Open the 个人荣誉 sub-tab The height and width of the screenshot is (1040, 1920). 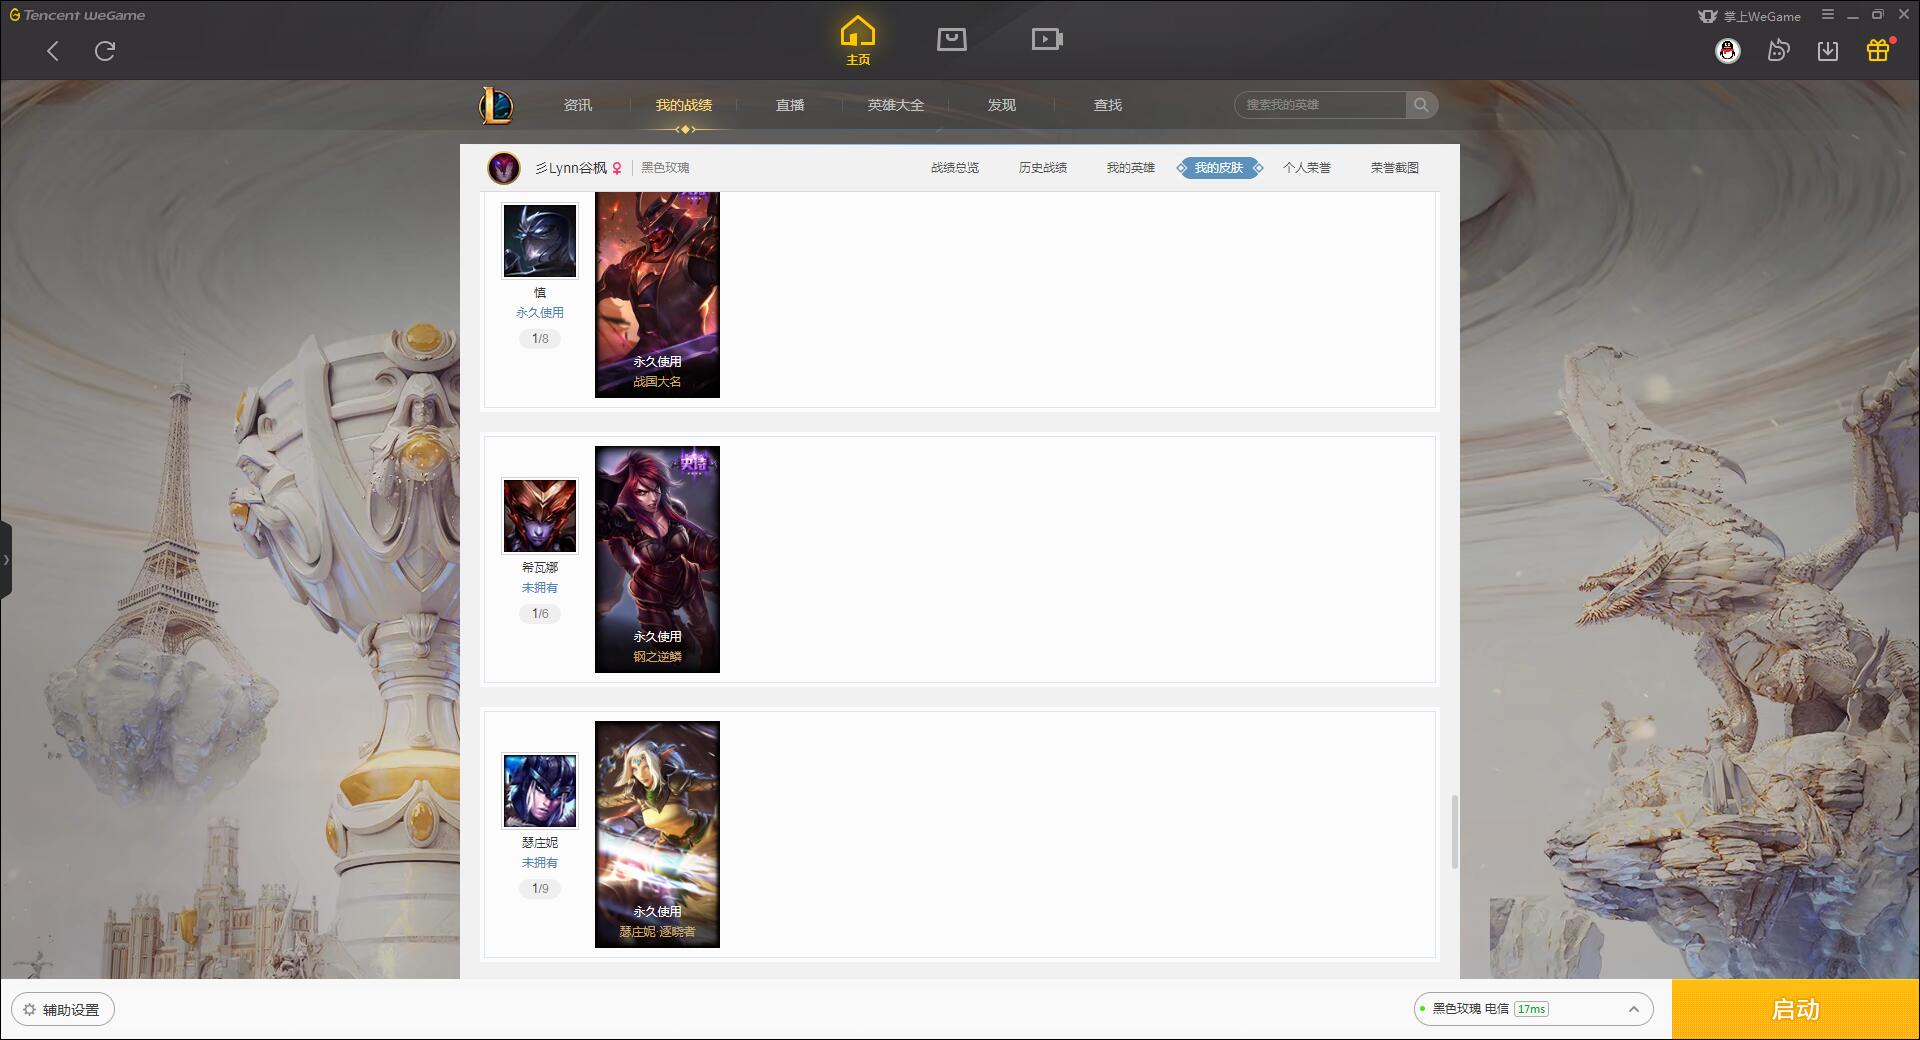[1307, 168]
